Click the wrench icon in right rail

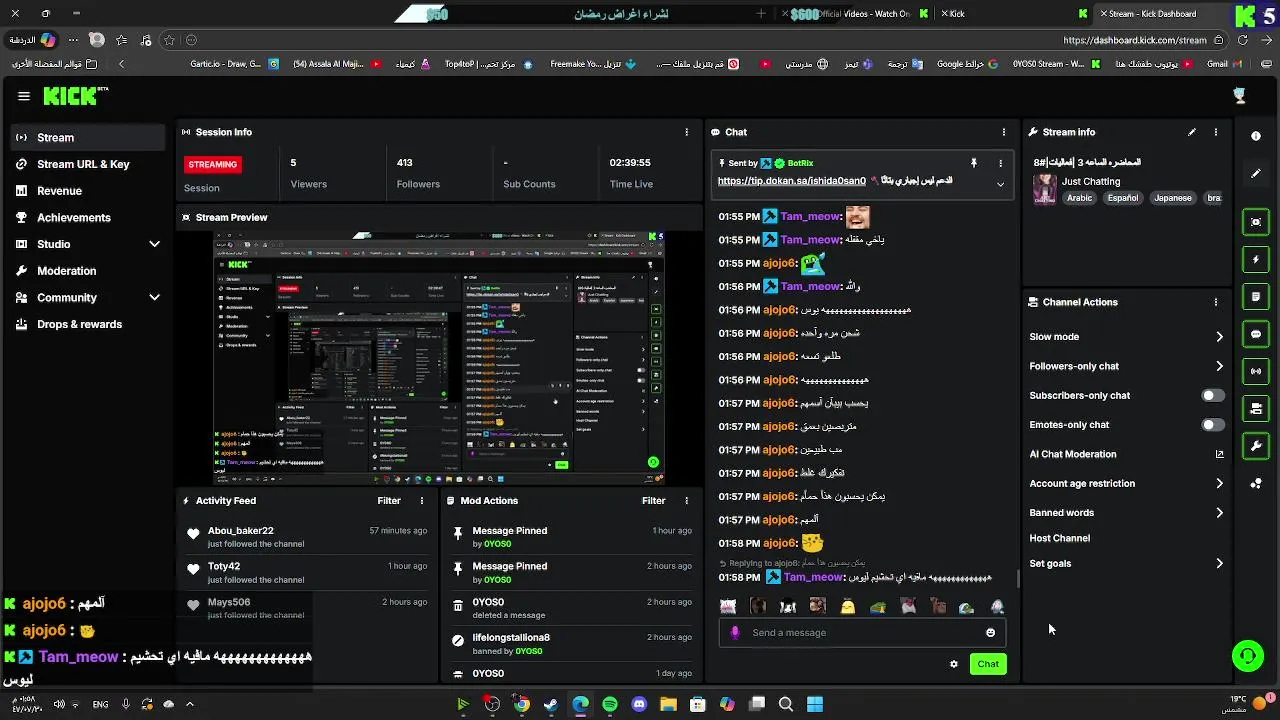[x=1256, y=445]
